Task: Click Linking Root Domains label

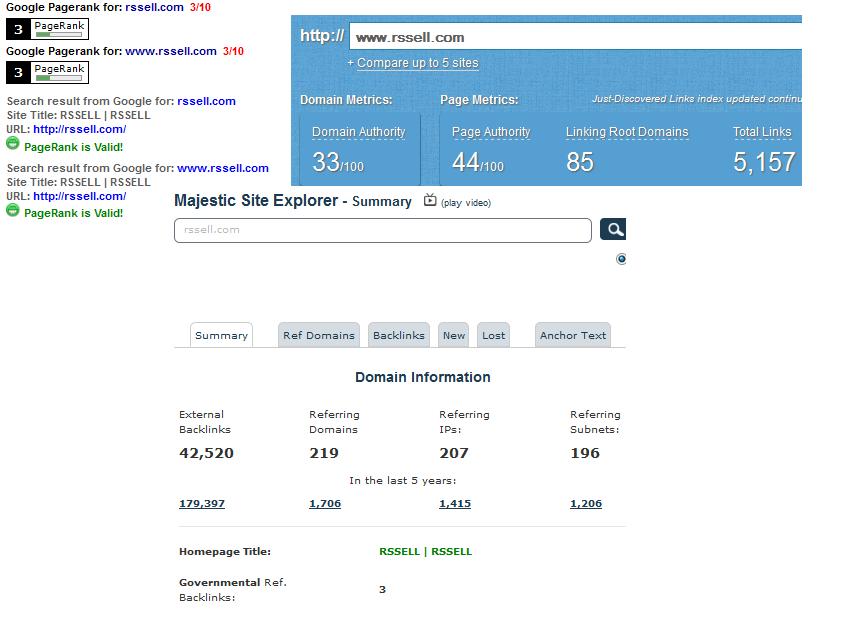Action: click(627, 132)
